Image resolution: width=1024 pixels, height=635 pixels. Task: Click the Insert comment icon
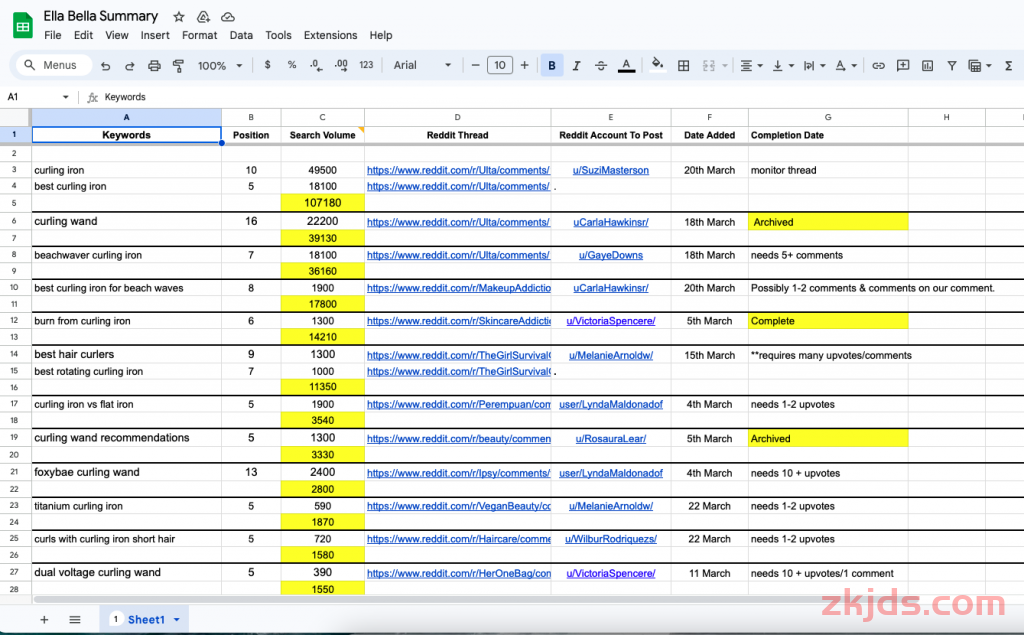point(903,65)
